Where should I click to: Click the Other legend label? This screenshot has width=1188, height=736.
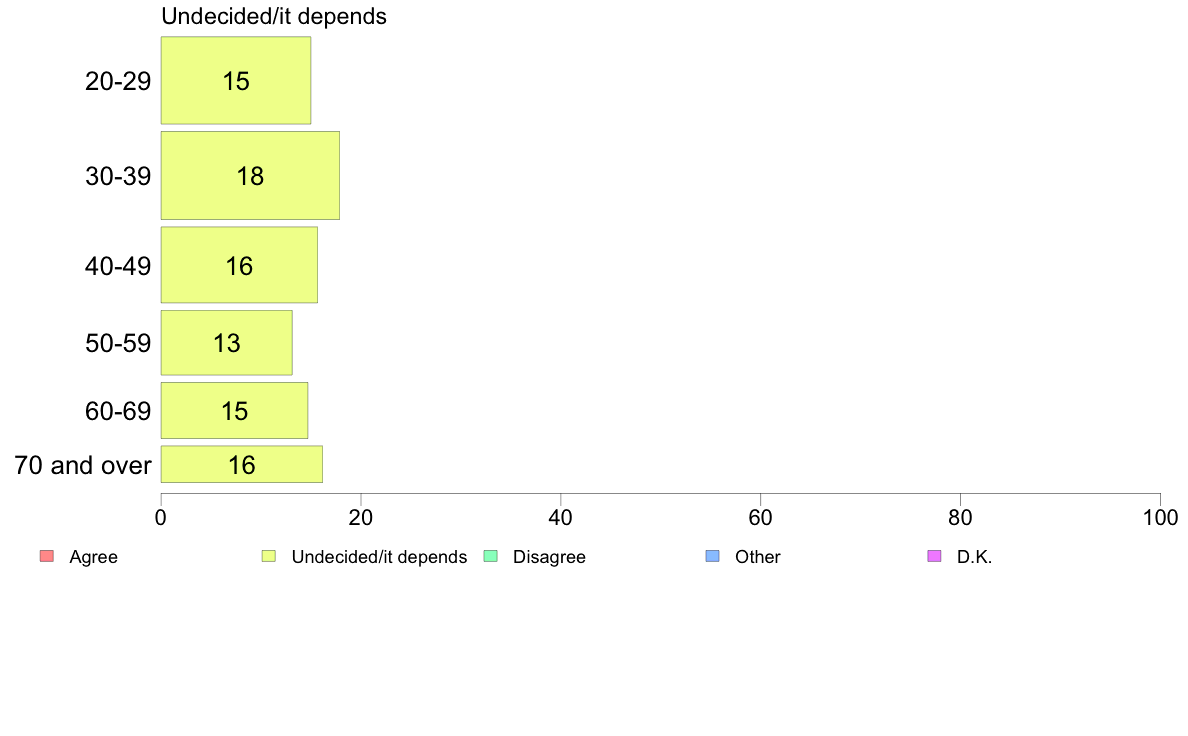tap(758, 557)
